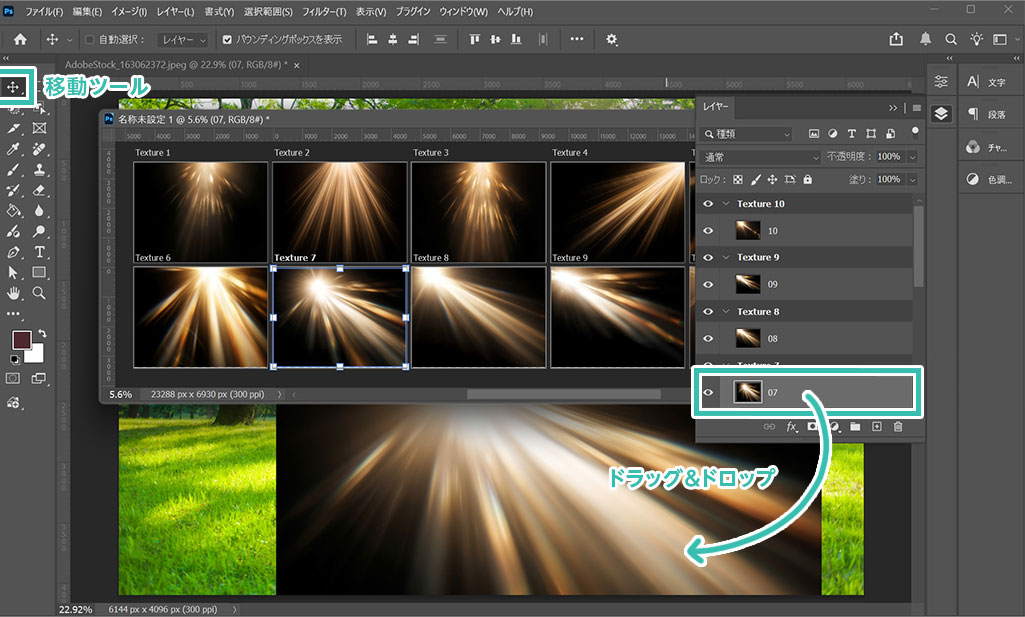Open the share/export icon in options bar
Image resolution: width=1025 pixels, height=617 pixels.
point(896,39)
